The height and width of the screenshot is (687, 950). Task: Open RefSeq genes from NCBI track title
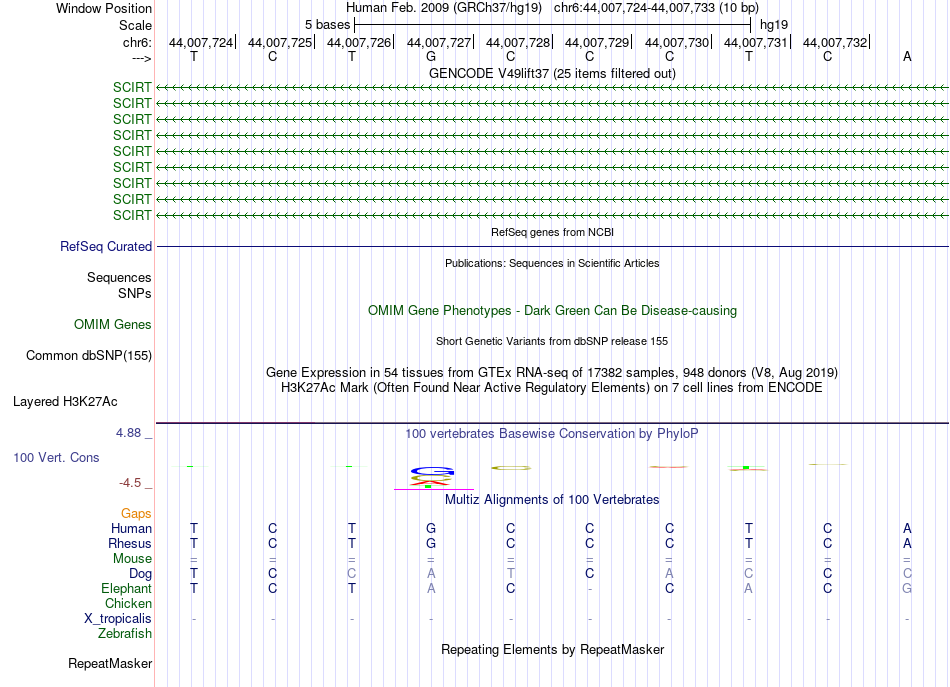click(x=552, y=232)
